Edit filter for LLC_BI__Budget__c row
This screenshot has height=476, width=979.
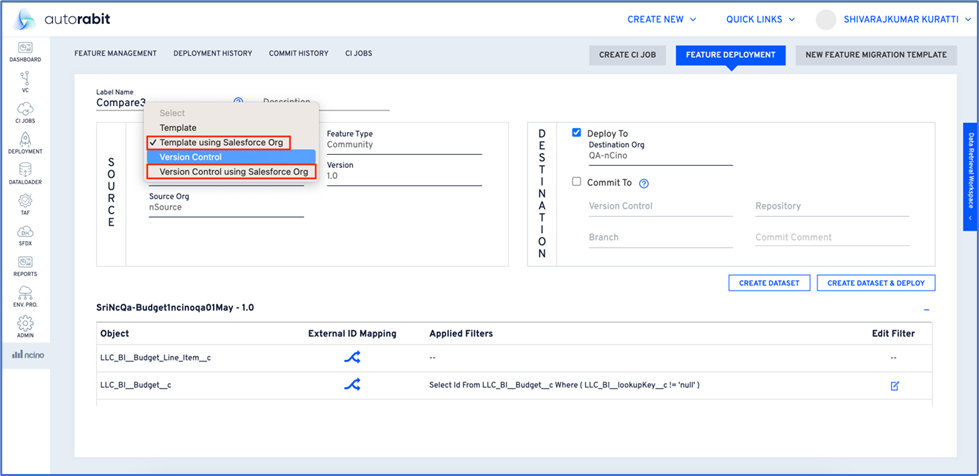(894, 385)
